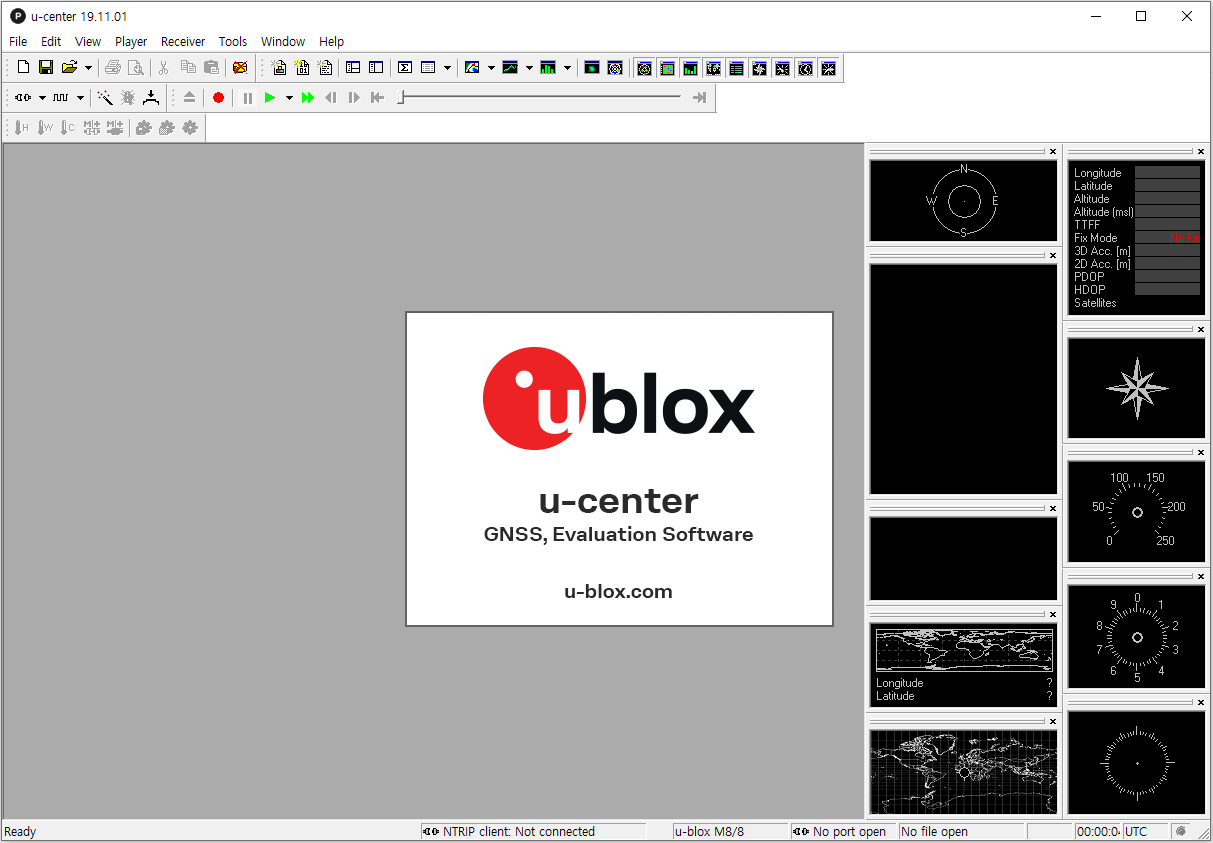
Task: Enable autobauding with the magic wand icon
Action: (104, 97)
